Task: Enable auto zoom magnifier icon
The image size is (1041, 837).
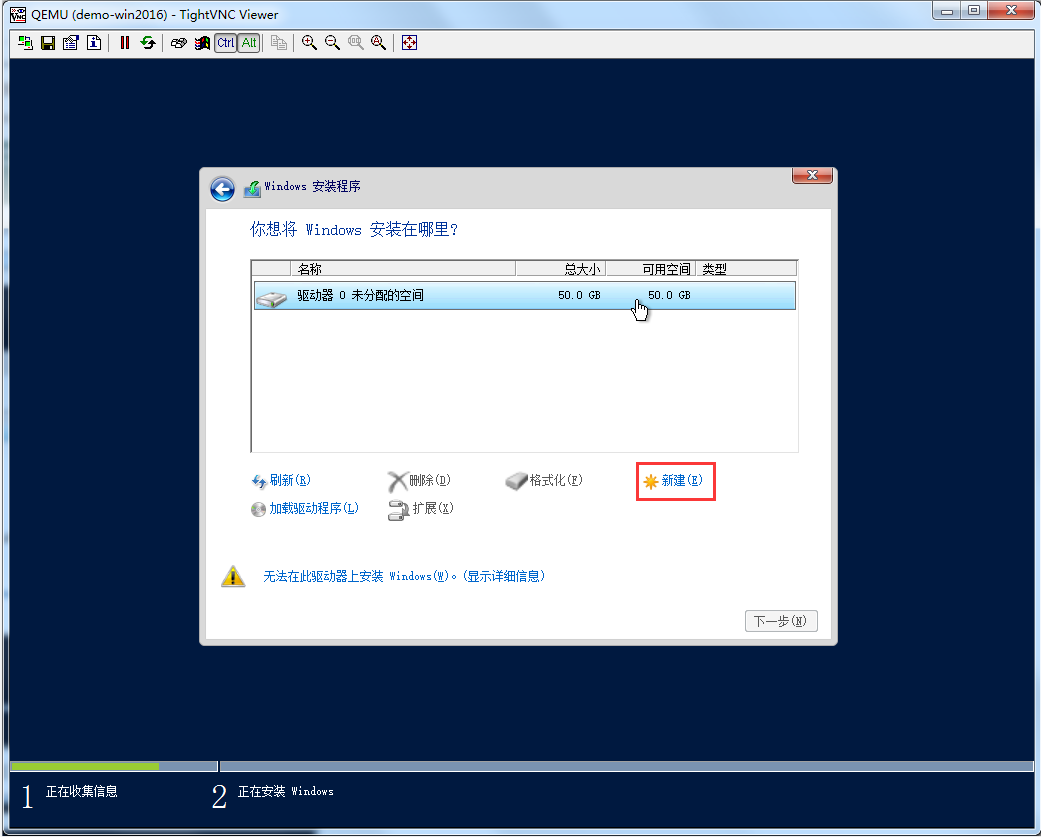Action: tap(378, 43)
